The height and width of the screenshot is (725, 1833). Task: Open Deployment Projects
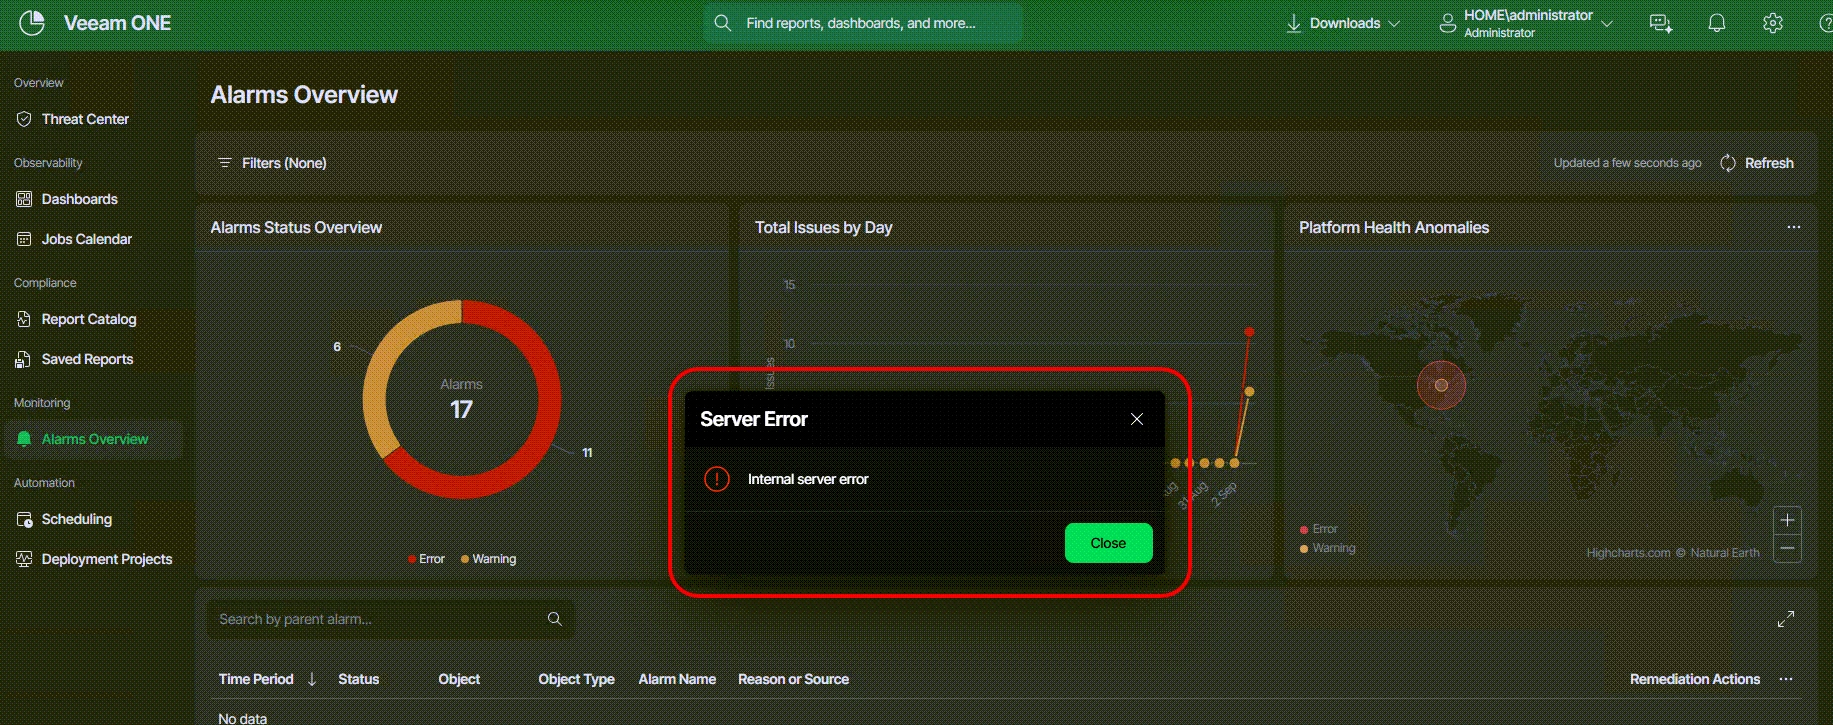(107, 559)
